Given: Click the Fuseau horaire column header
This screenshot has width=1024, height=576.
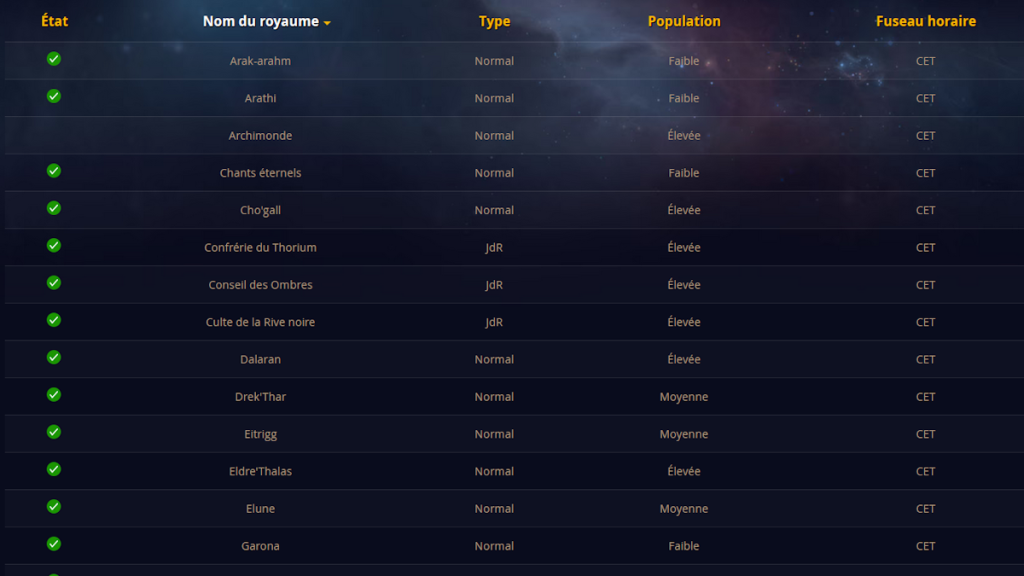Looking at the screenshot, I should [x=925, y=21].
